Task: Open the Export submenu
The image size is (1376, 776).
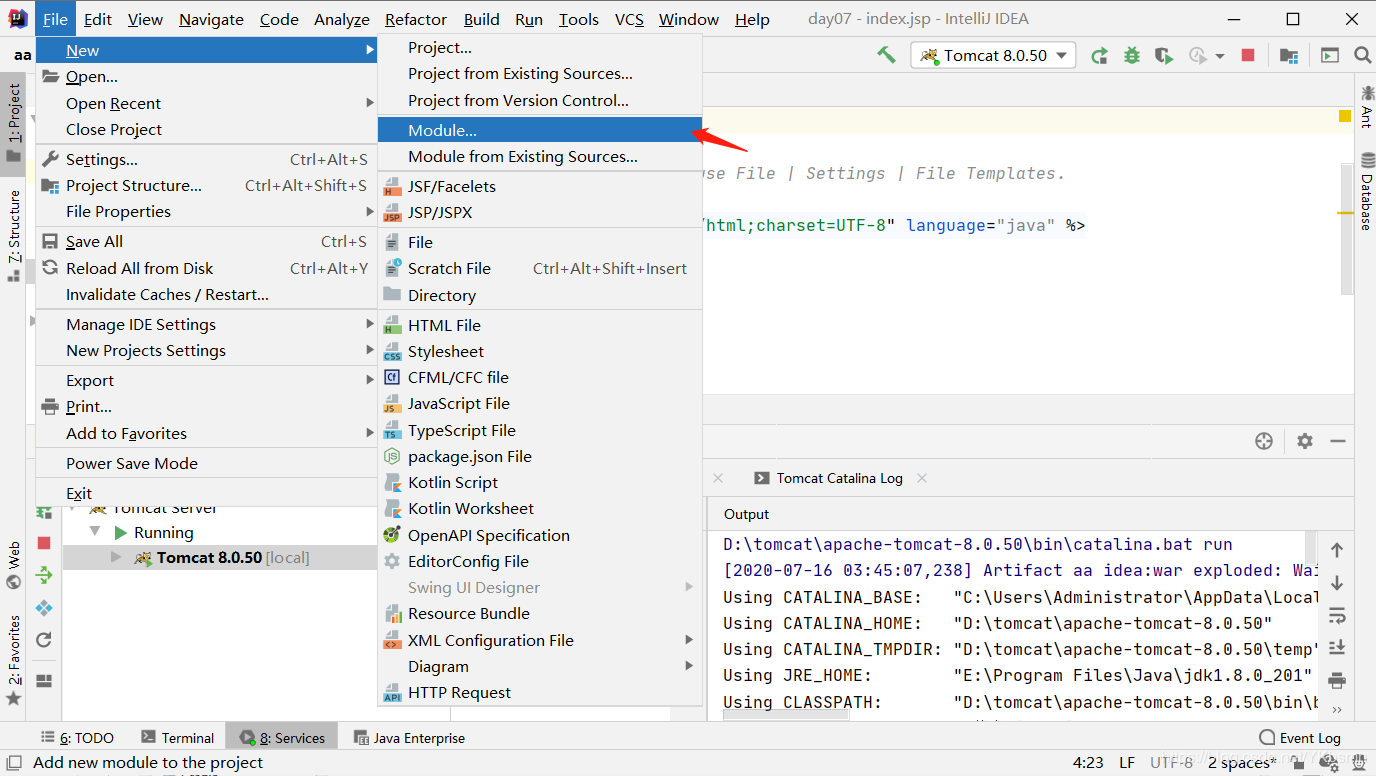Action: tap(206, 380)
